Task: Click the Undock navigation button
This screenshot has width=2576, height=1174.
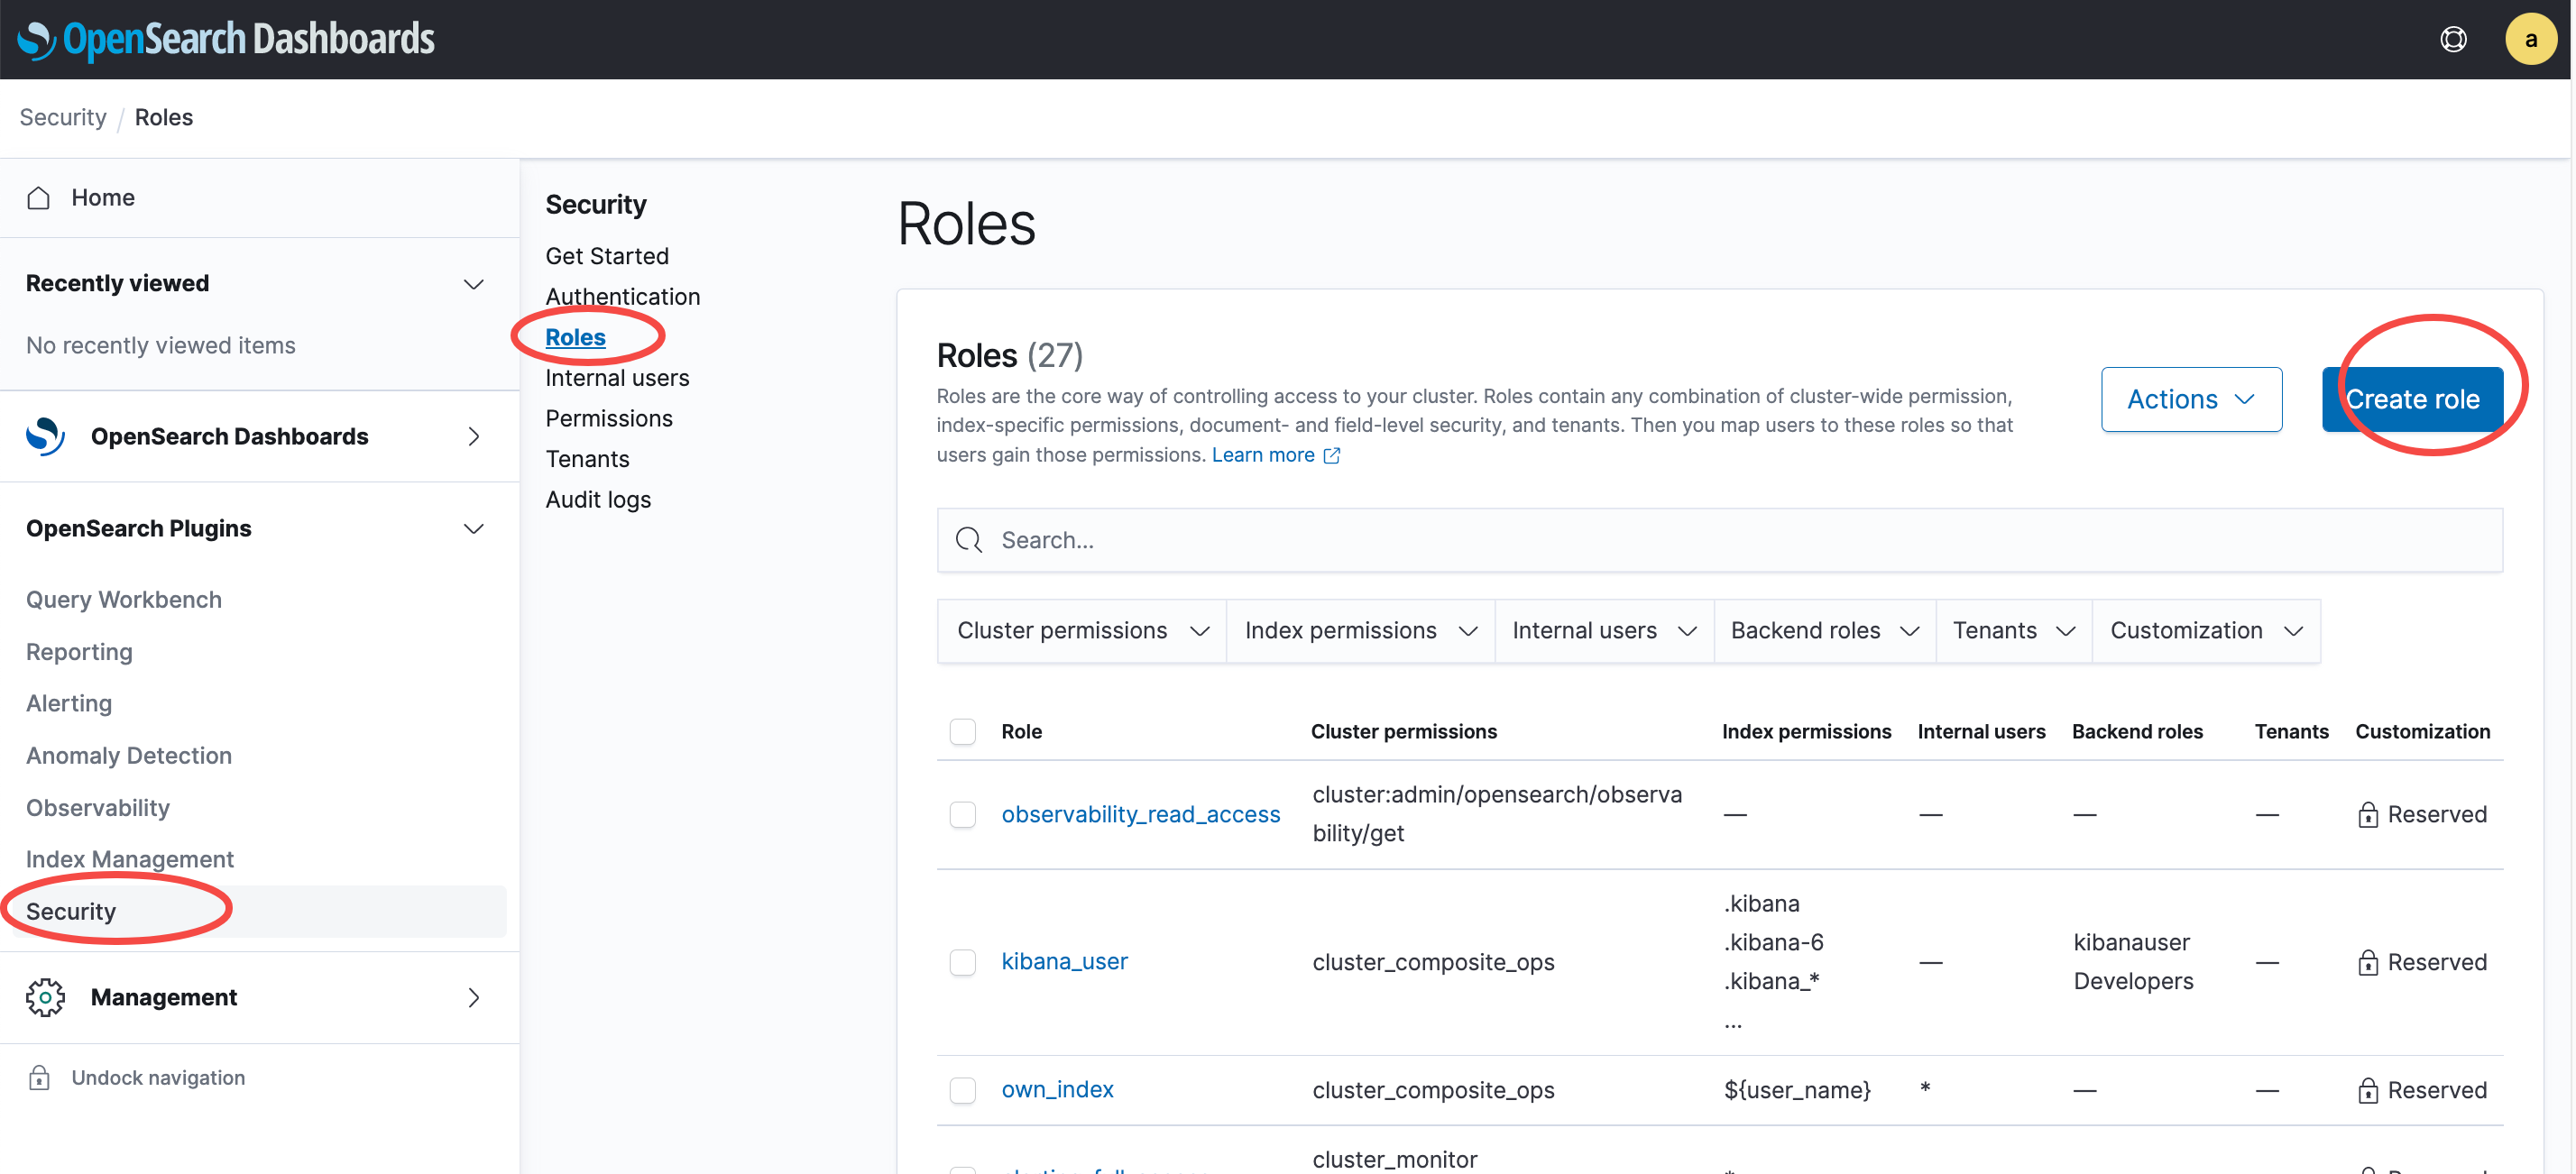Action: (x=157, y=1077)
